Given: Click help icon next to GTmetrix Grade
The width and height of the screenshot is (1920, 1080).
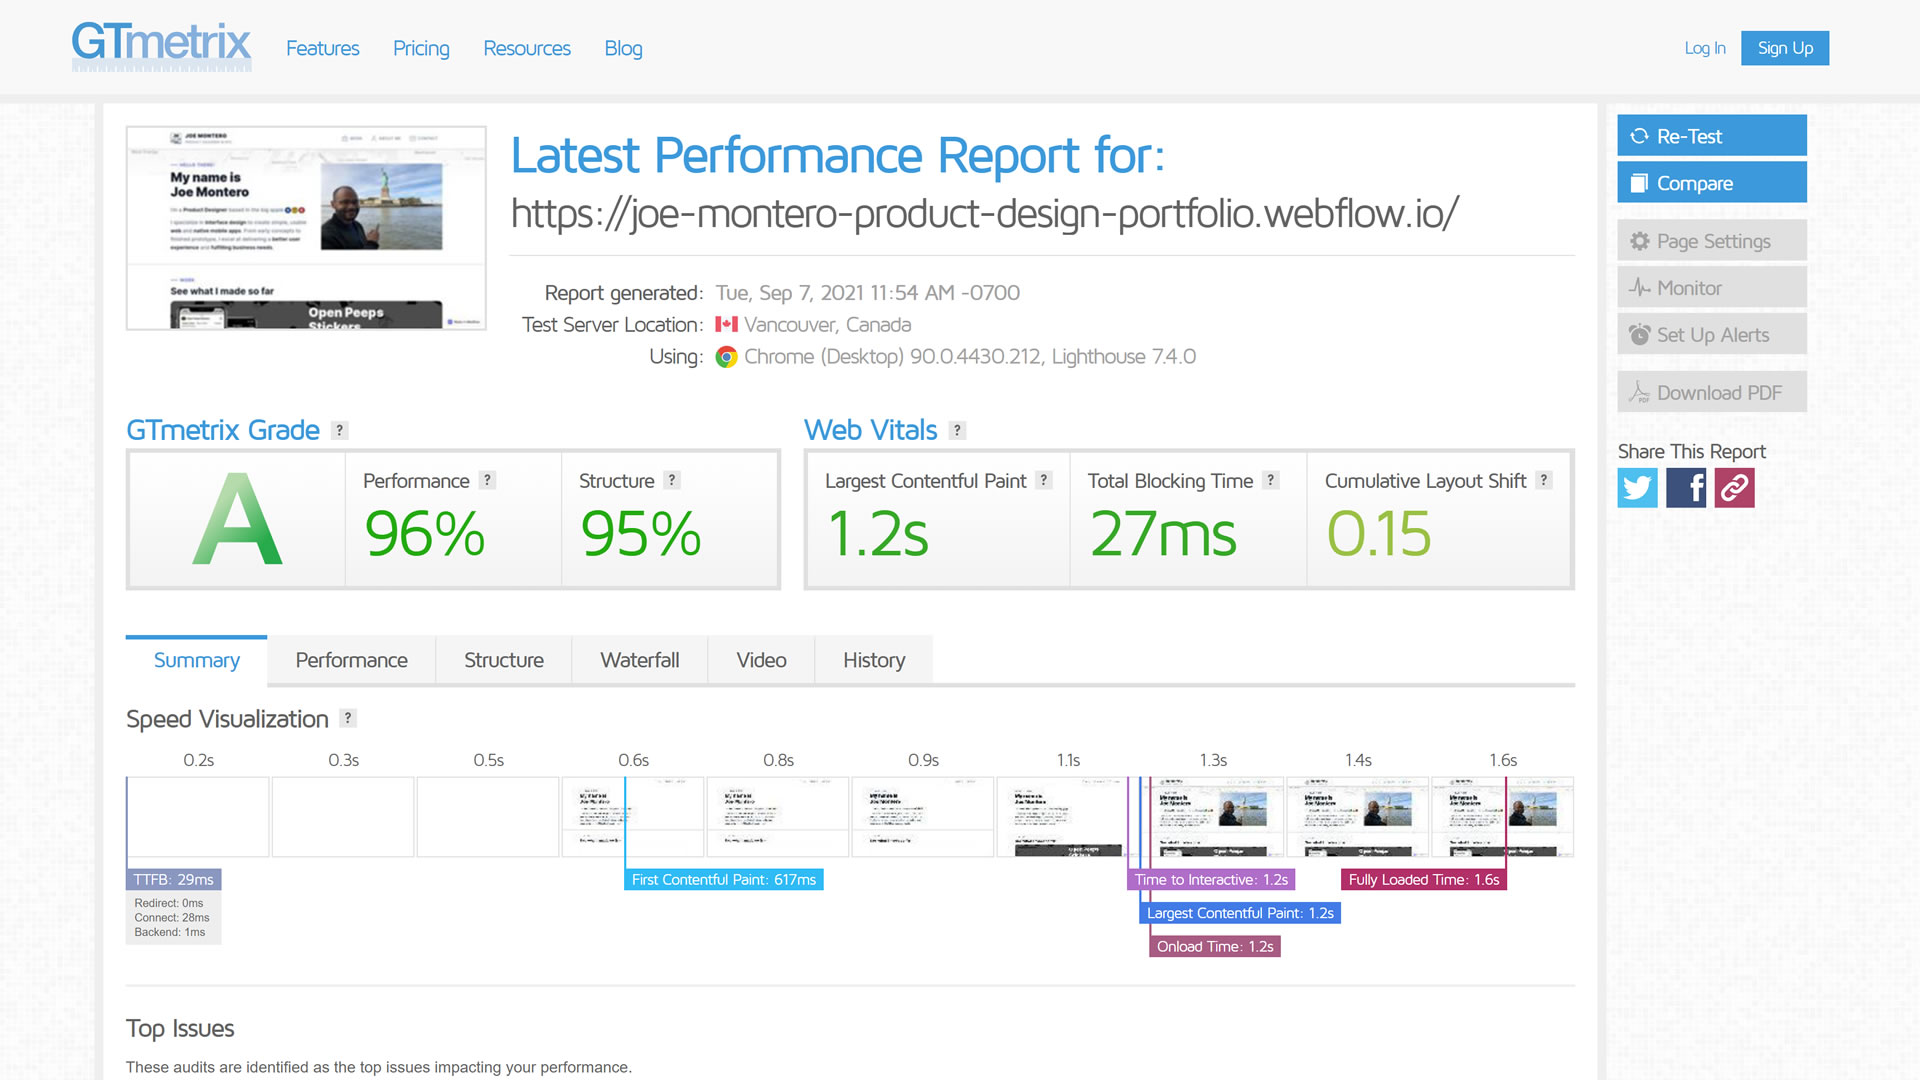Looking at the screenshot, I should click(340, 430).
